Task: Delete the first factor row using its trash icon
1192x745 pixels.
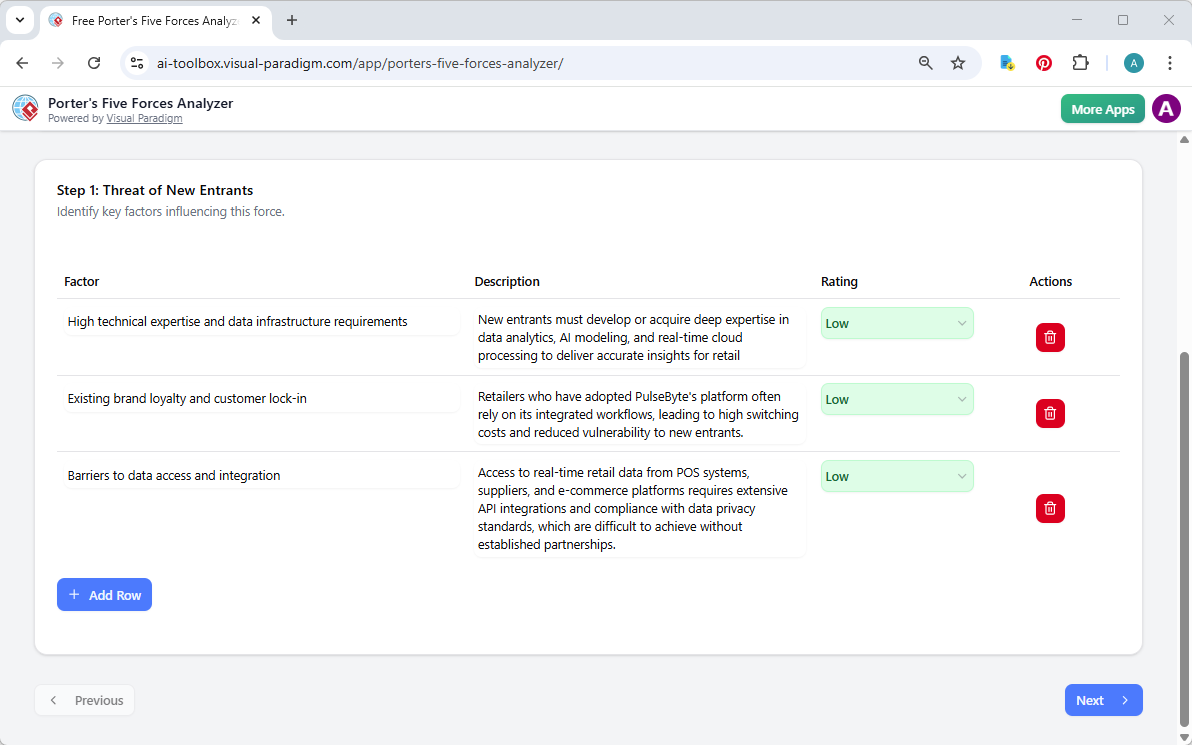Action: click(1050, 337)
